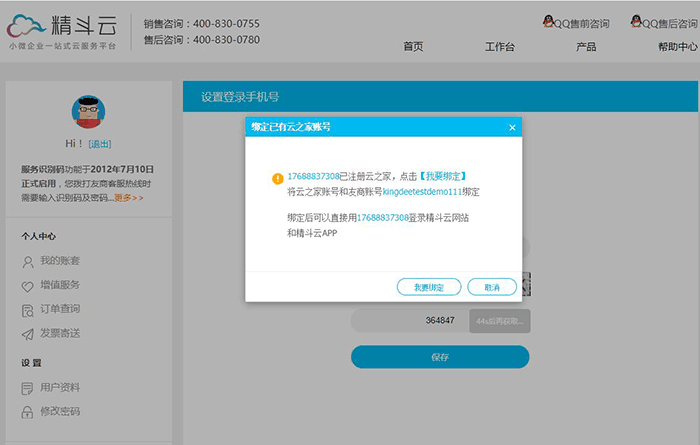Click the 44s后再获取 countdown button
The image size is (700, 445).
(x=500, y=321)
